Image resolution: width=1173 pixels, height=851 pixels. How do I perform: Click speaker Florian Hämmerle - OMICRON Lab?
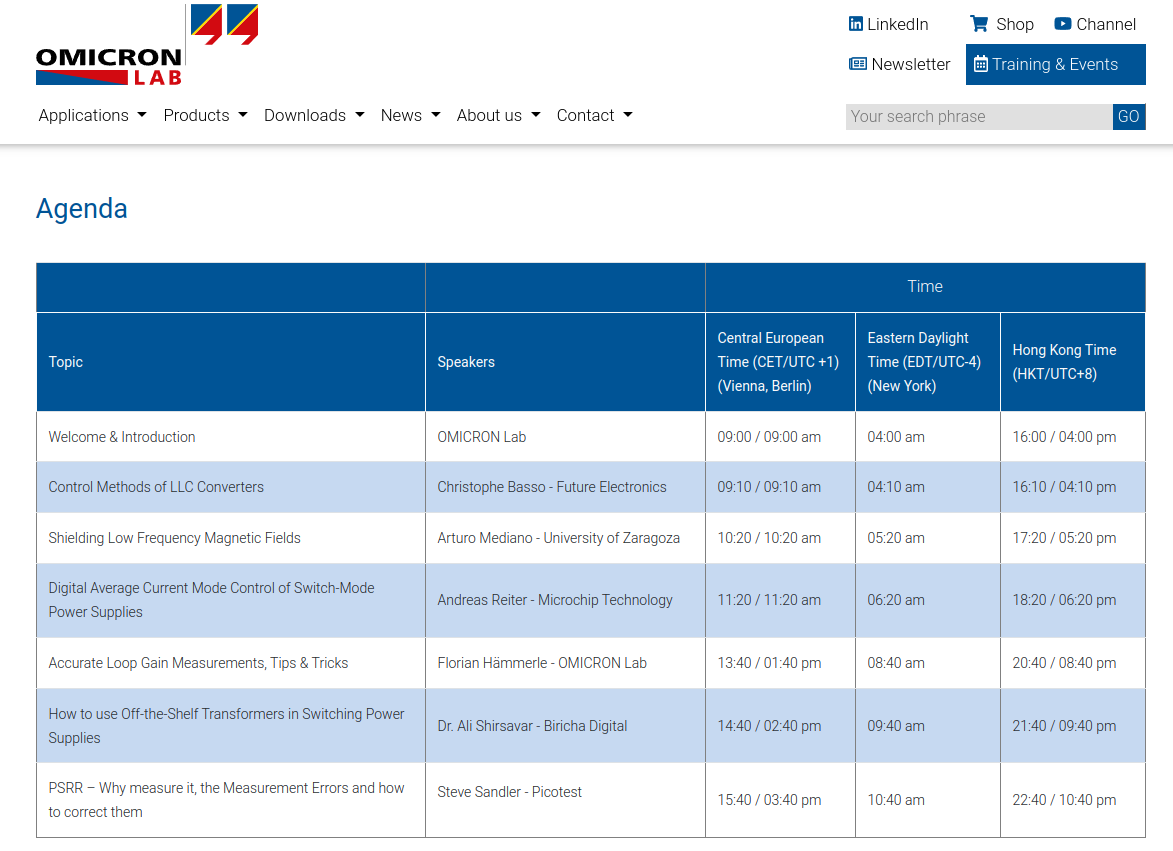tap(542, 663)
